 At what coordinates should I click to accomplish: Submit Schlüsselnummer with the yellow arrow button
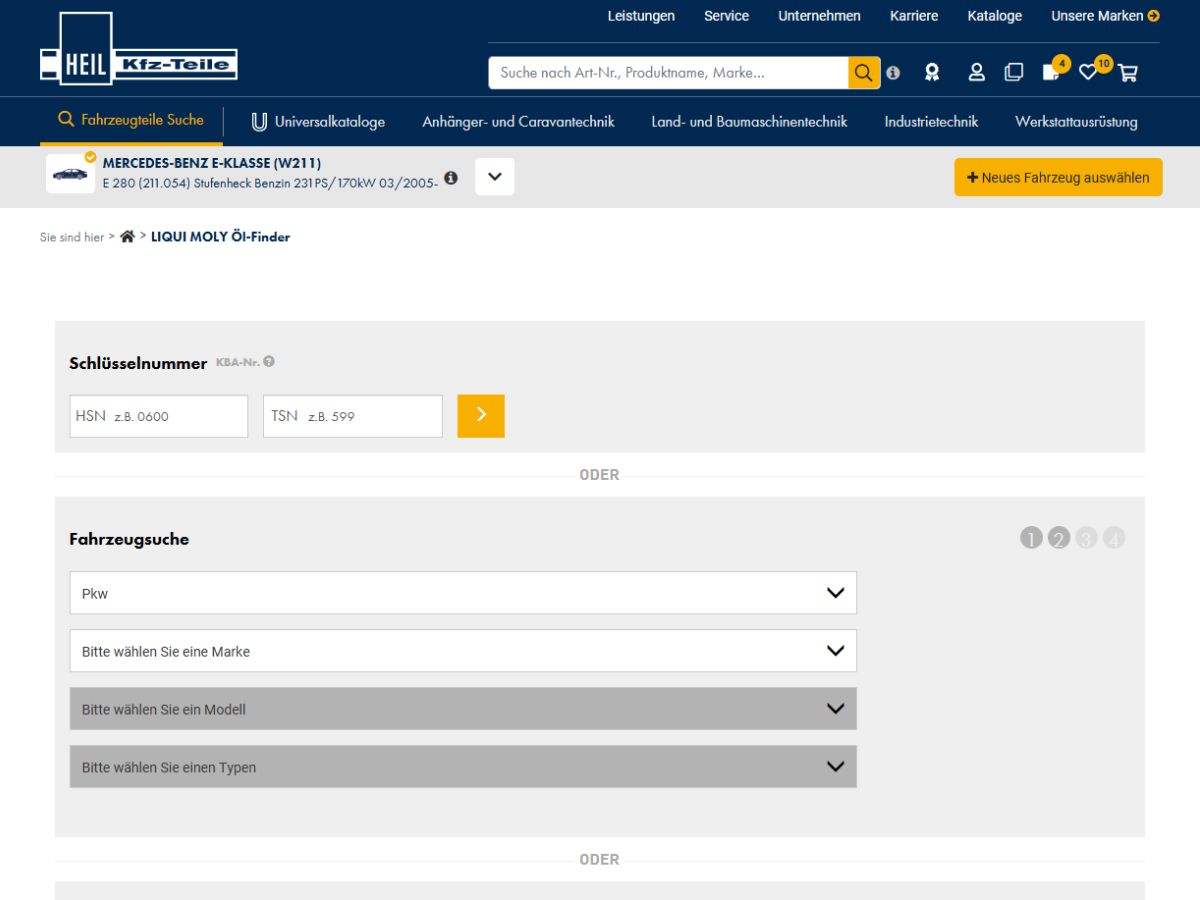[481, 416]
